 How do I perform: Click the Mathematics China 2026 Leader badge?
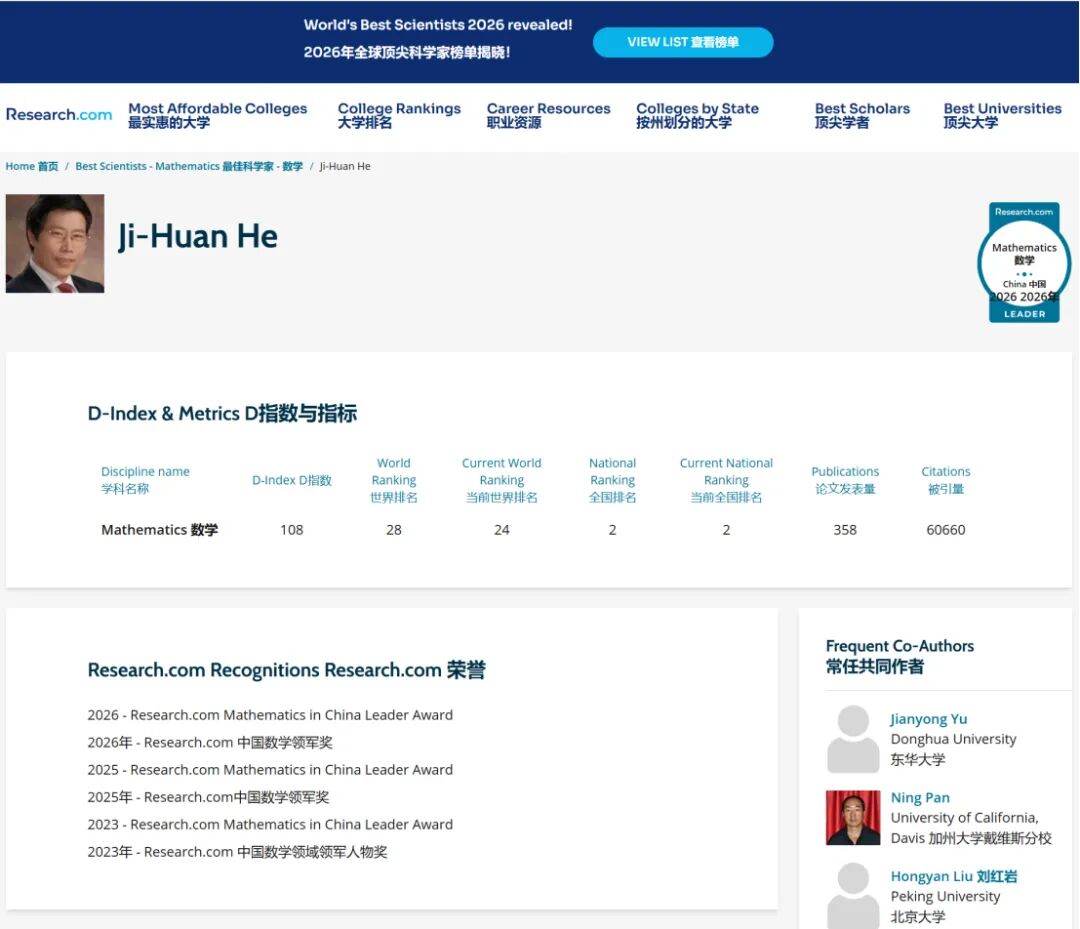pos(1024,262)
